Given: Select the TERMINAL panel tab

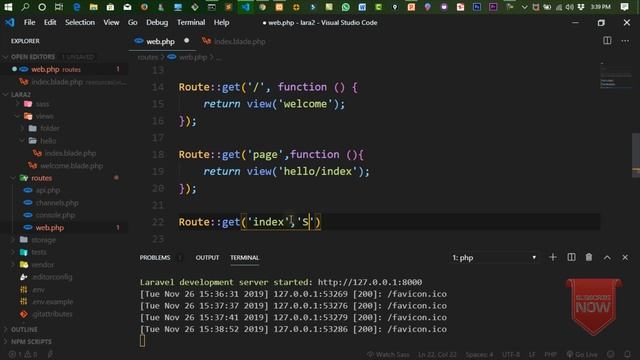Looking at the screenshot, I should [244, 258].
